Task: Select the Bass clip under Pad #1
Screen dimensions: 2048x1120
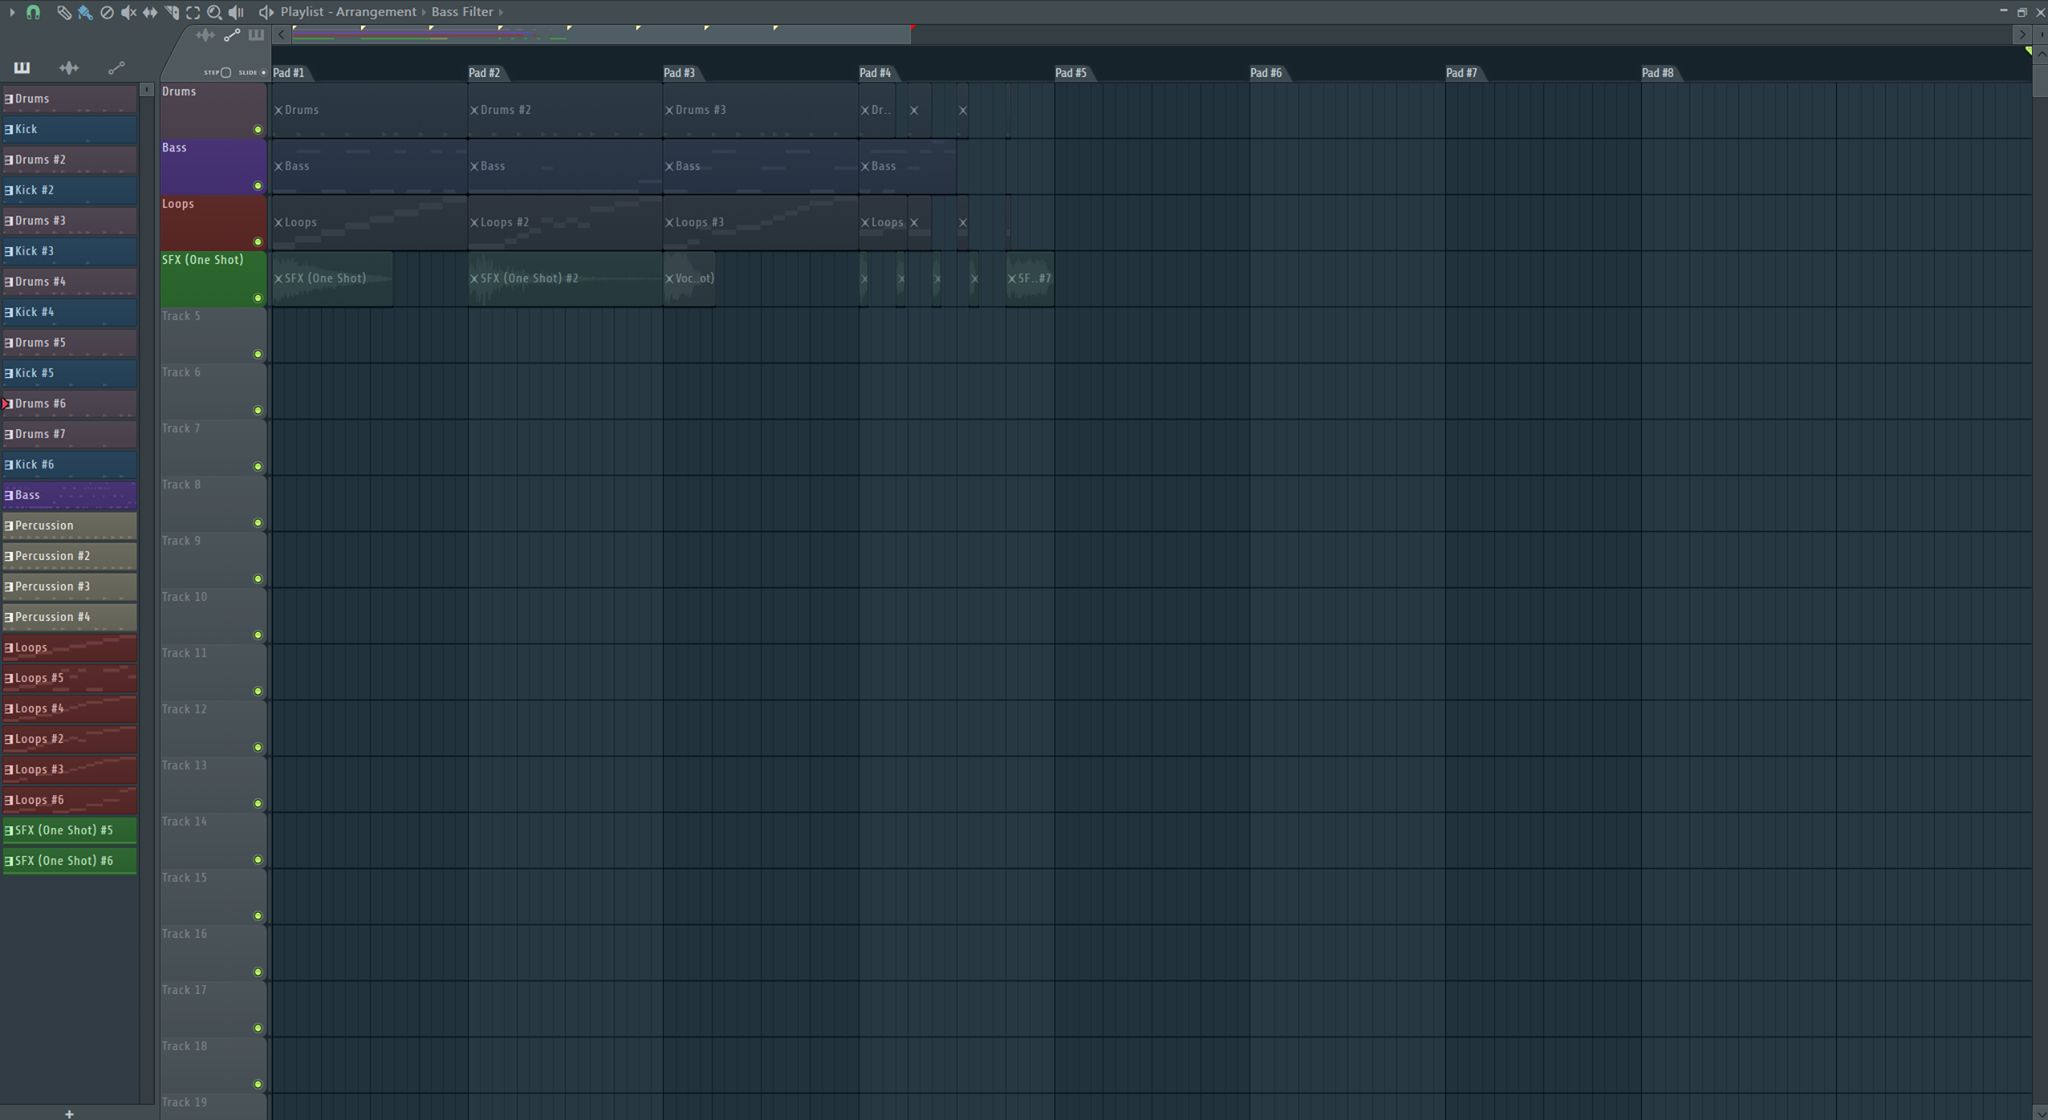Action: (x=370, y=165)
